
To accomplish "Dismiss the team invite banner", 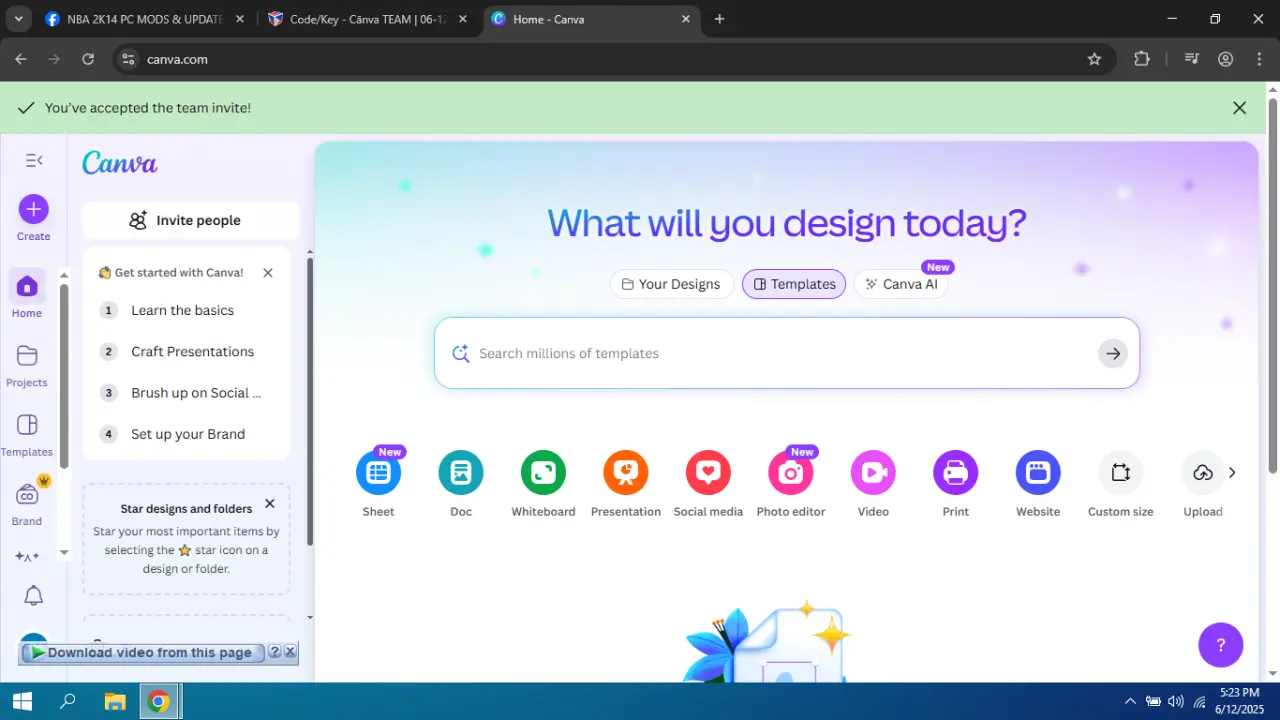I will point(1240,108).
